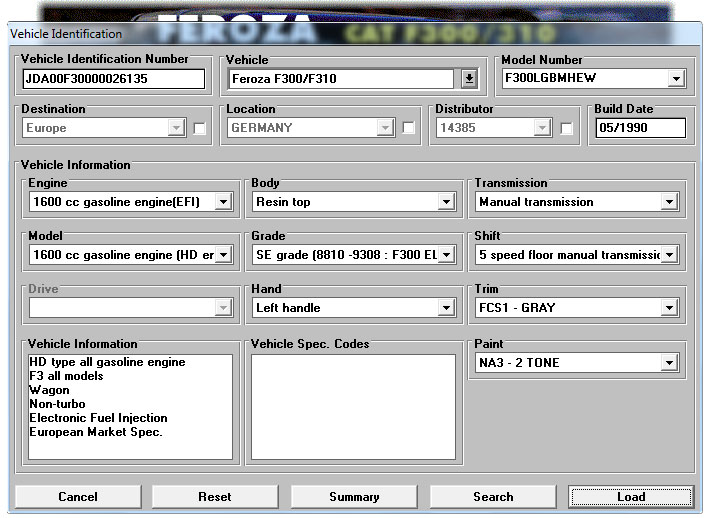The image size is (709, 518).
Task: Click the Load button
Action: (631, 497)
